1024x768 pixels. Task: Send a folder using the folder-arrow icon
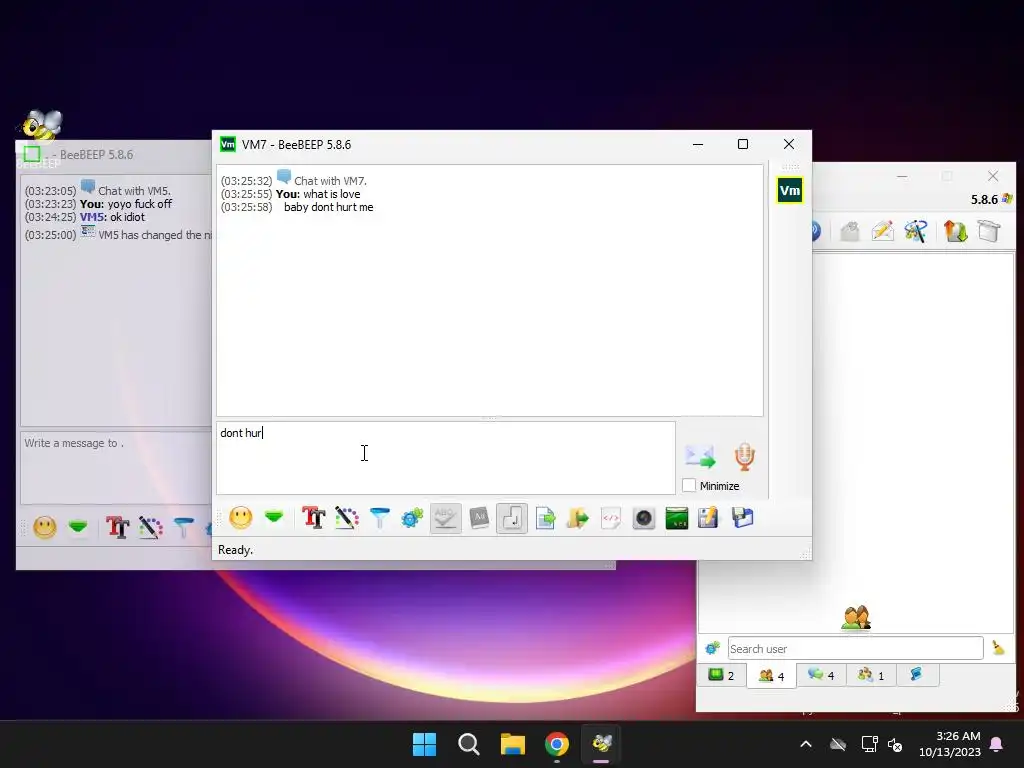[x=577, y=518]
